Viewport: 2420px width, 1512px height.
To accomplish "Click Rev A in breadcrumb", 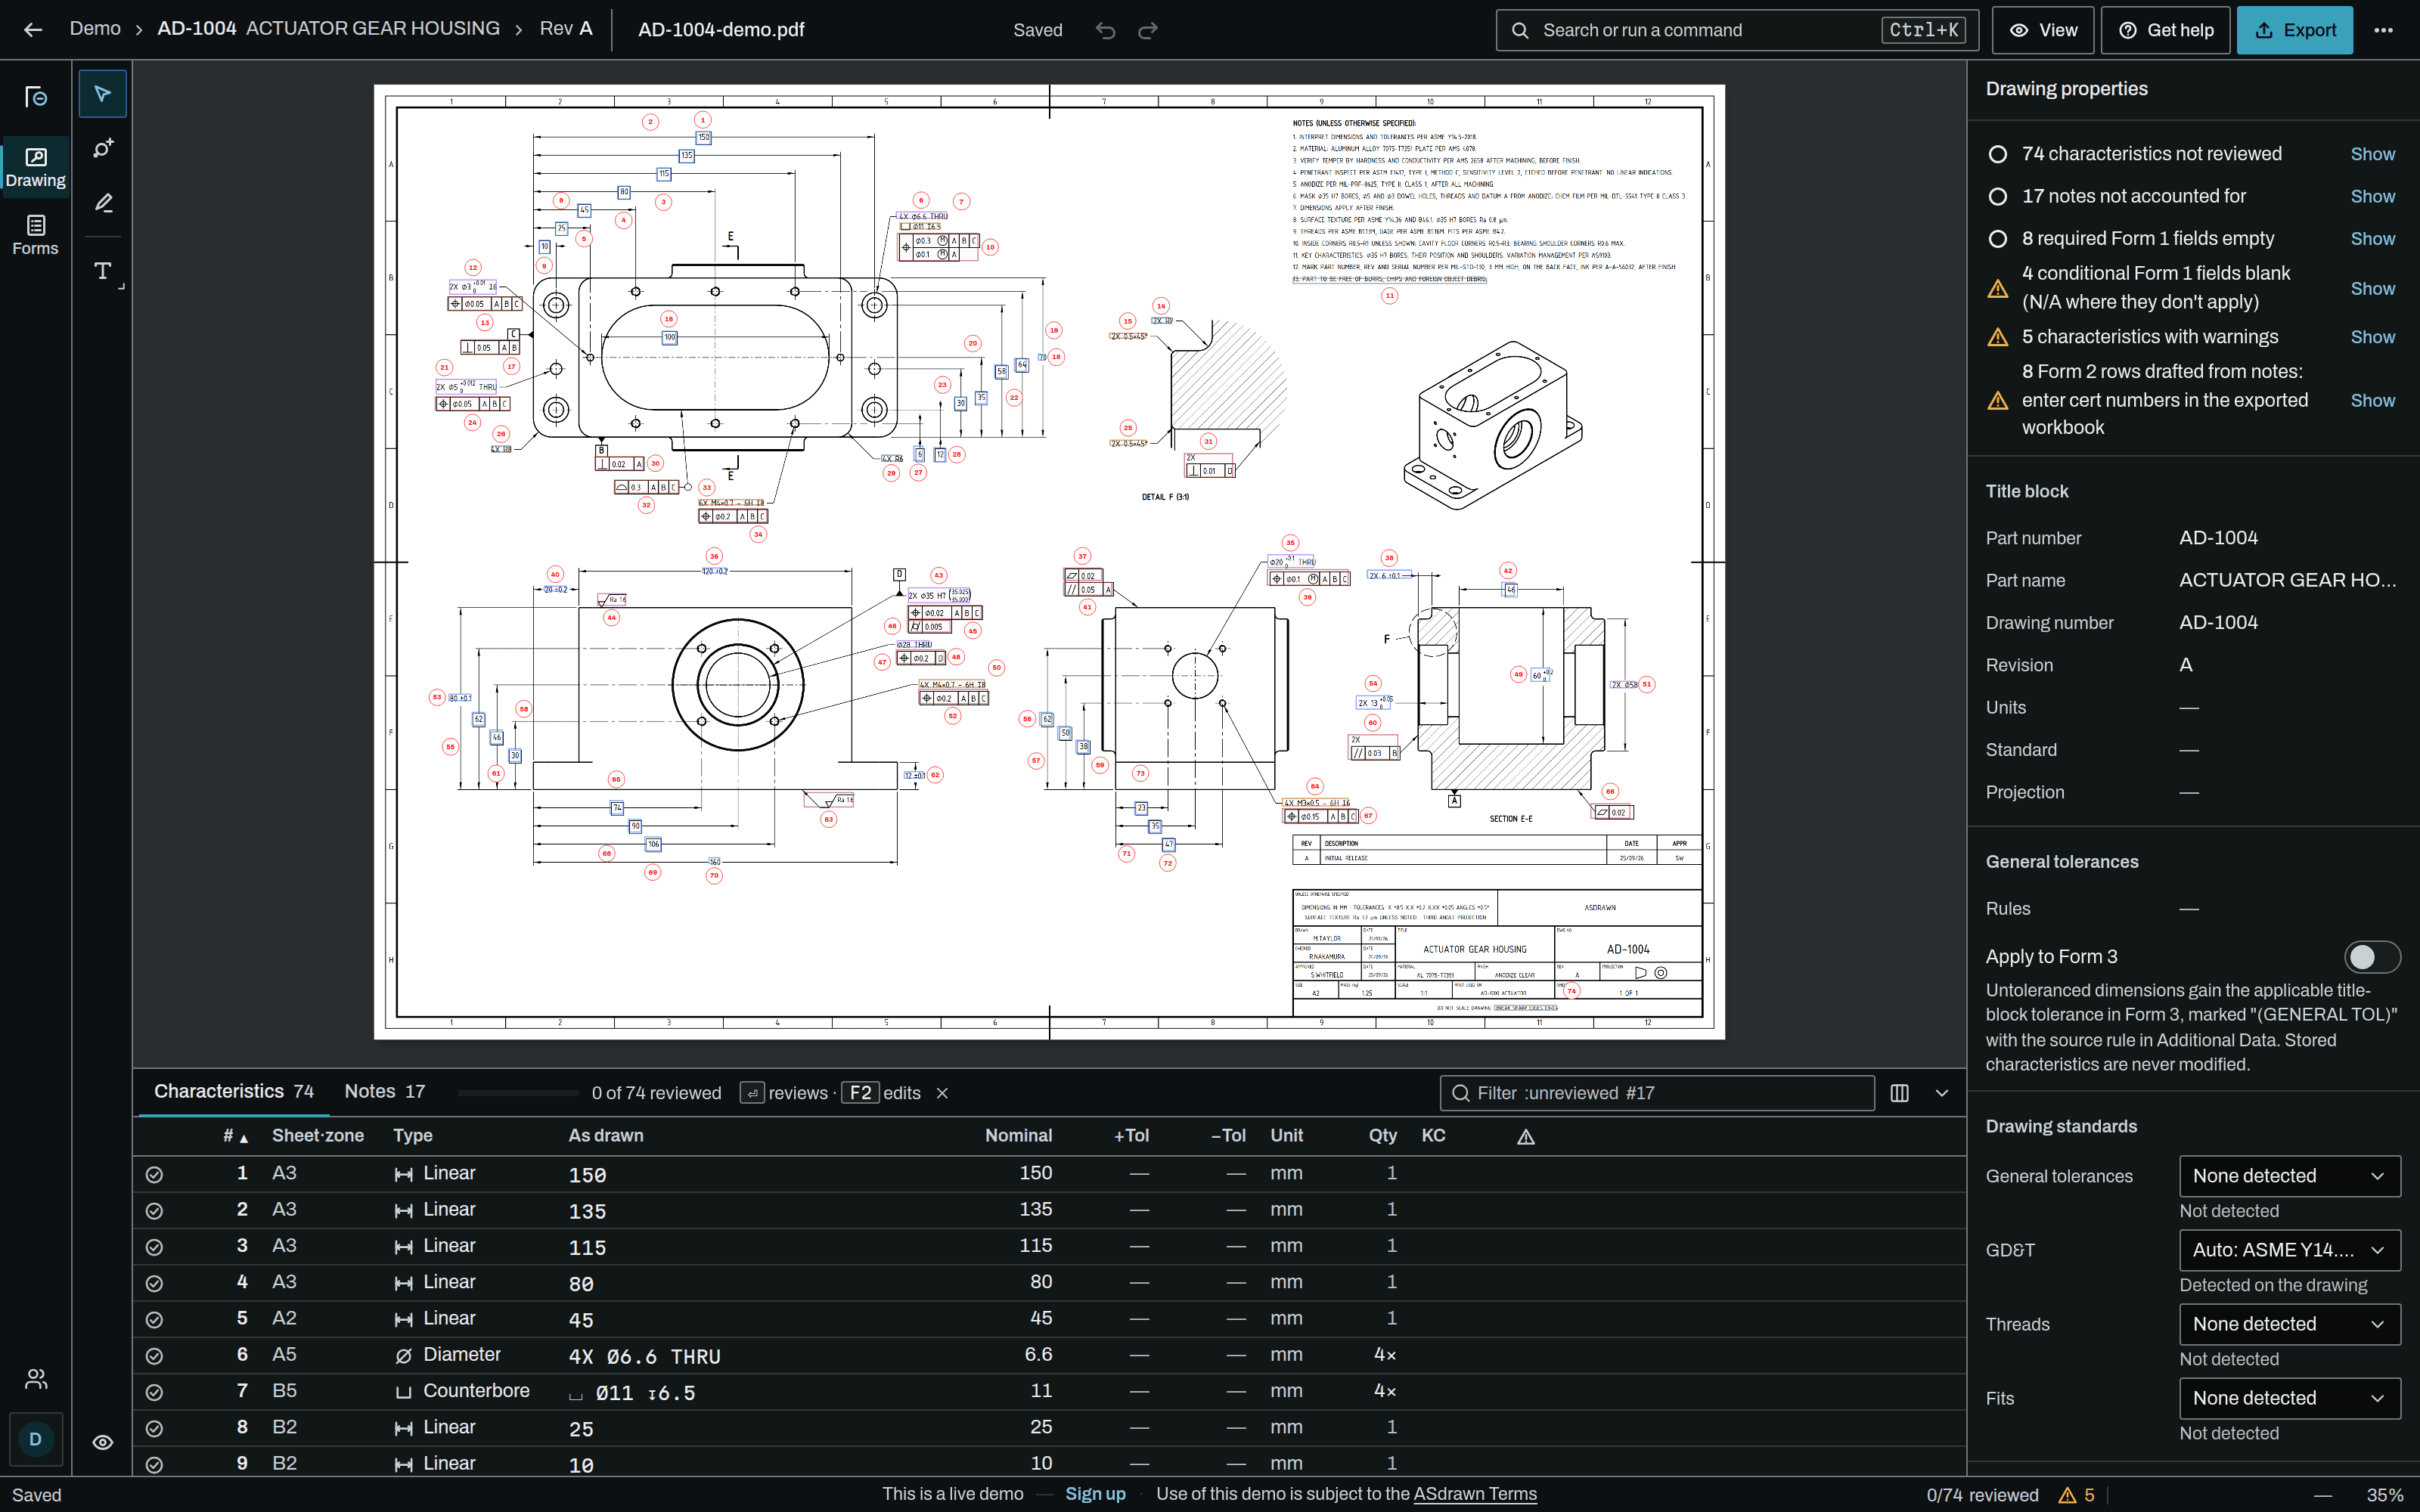I will [566, 29].
